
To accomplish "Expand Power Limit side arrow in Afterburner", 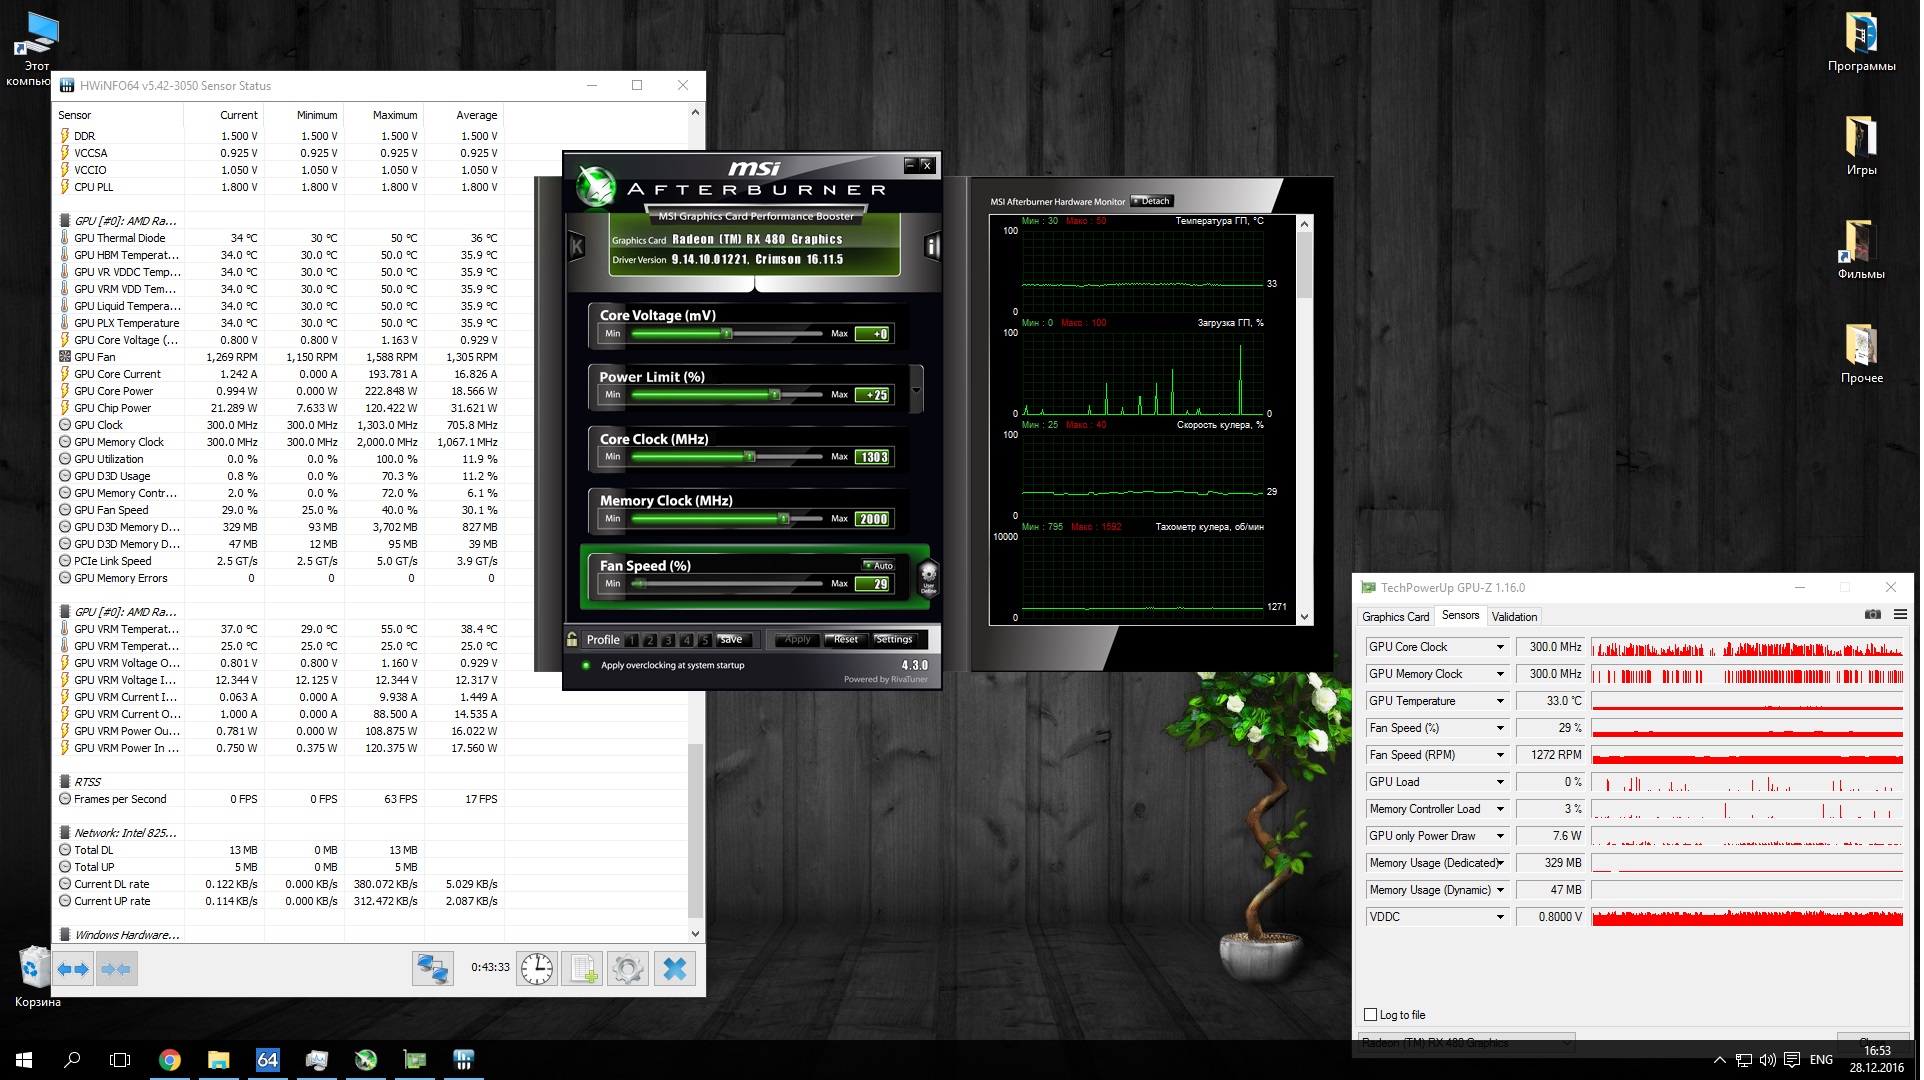I will (x=917, y=388).
